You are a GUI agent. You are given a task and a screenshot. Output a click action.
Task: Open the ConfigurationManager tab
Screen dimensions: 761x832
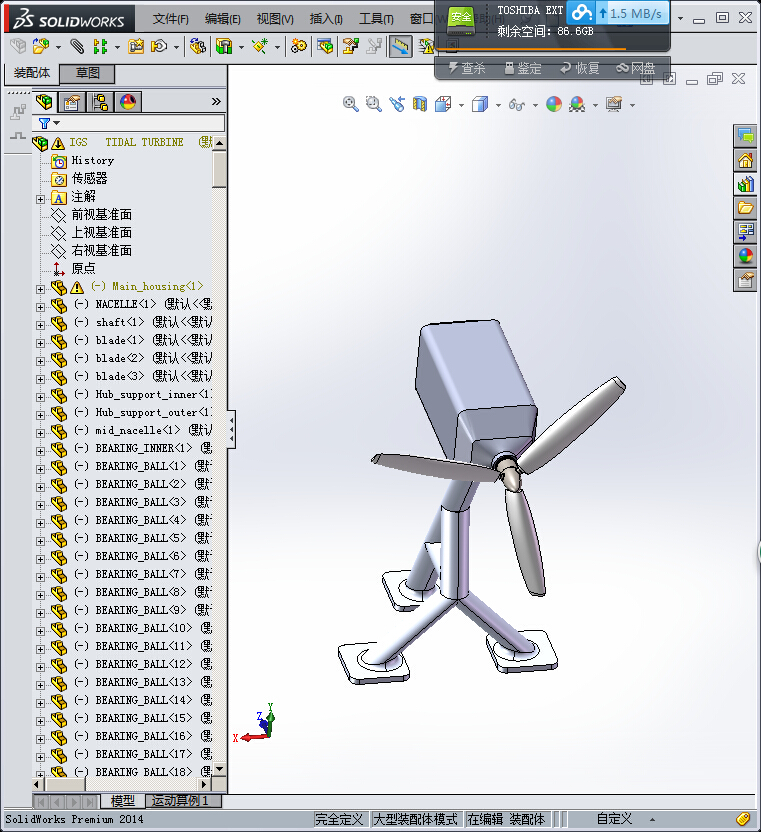pyautogui.click(x=100, y=101)
